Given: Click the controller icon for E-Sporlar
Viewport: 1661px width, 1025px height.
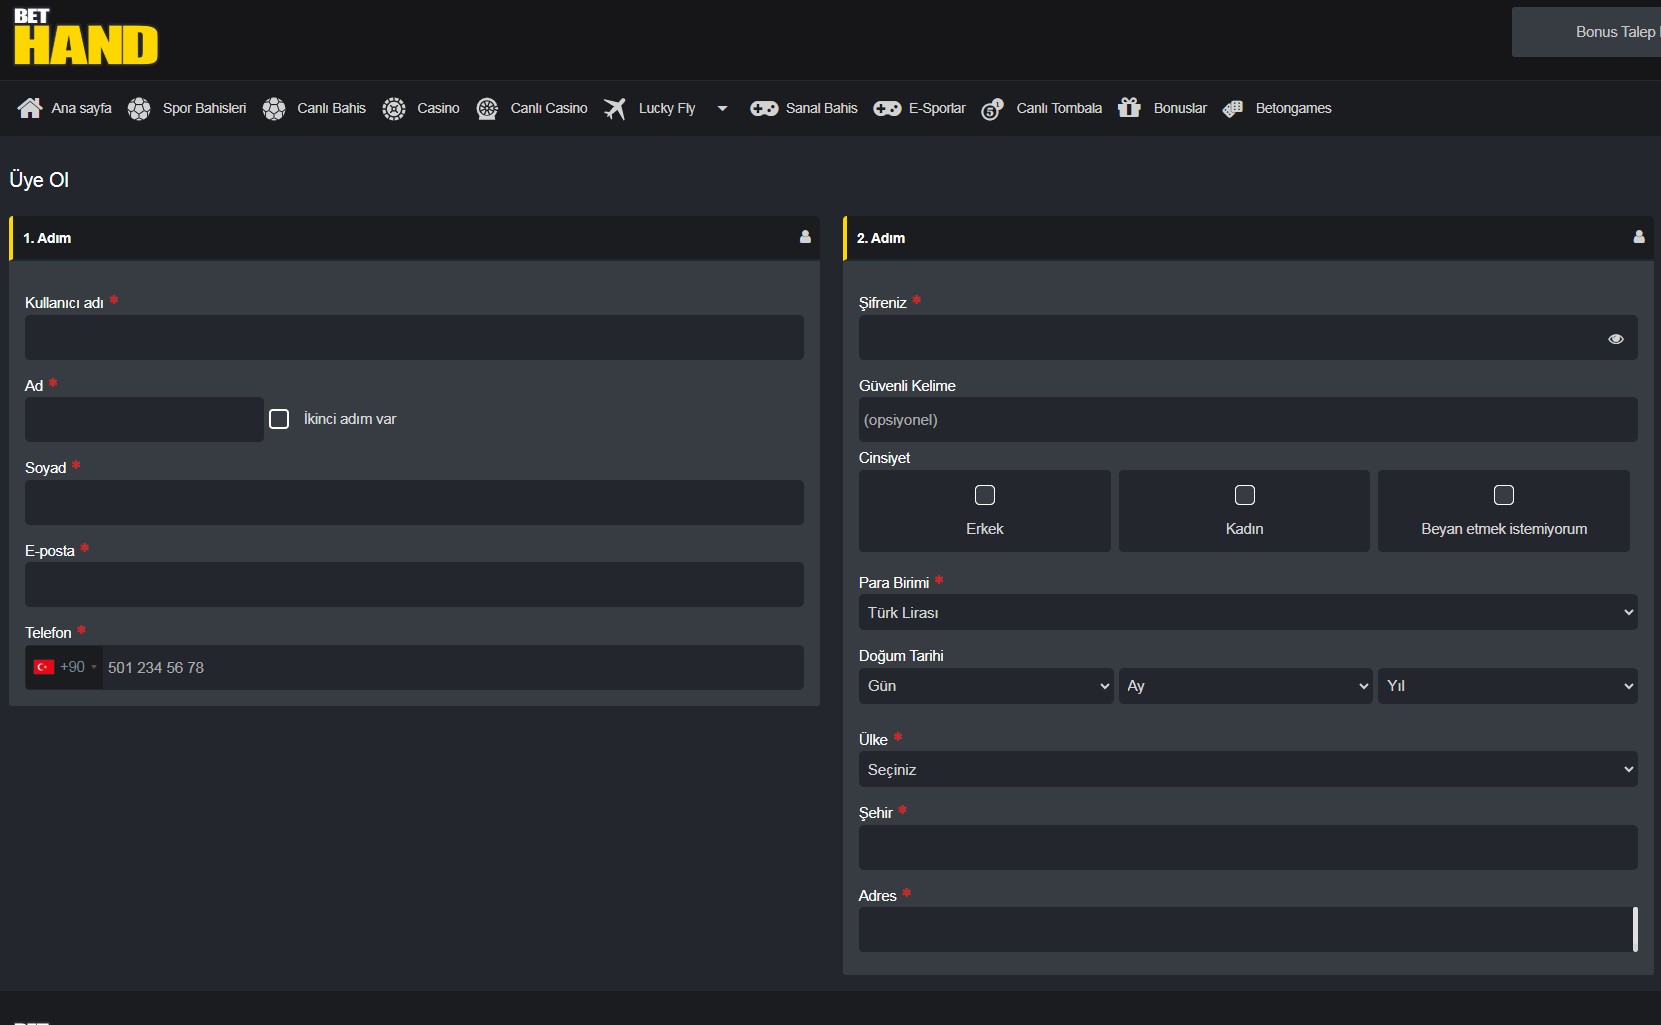Looking at the screenshot, I should pyautogui.click(x=887, y=108).
